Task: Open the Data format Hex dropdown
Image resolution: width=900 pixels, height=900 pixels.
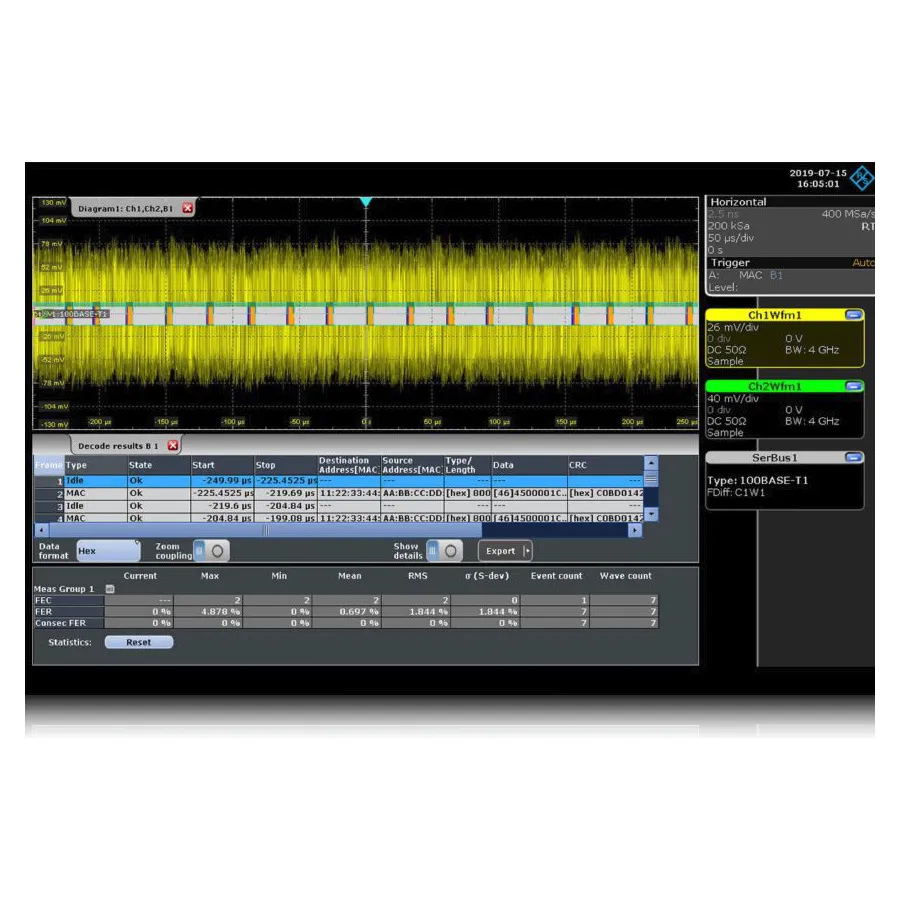Action: 107,550
